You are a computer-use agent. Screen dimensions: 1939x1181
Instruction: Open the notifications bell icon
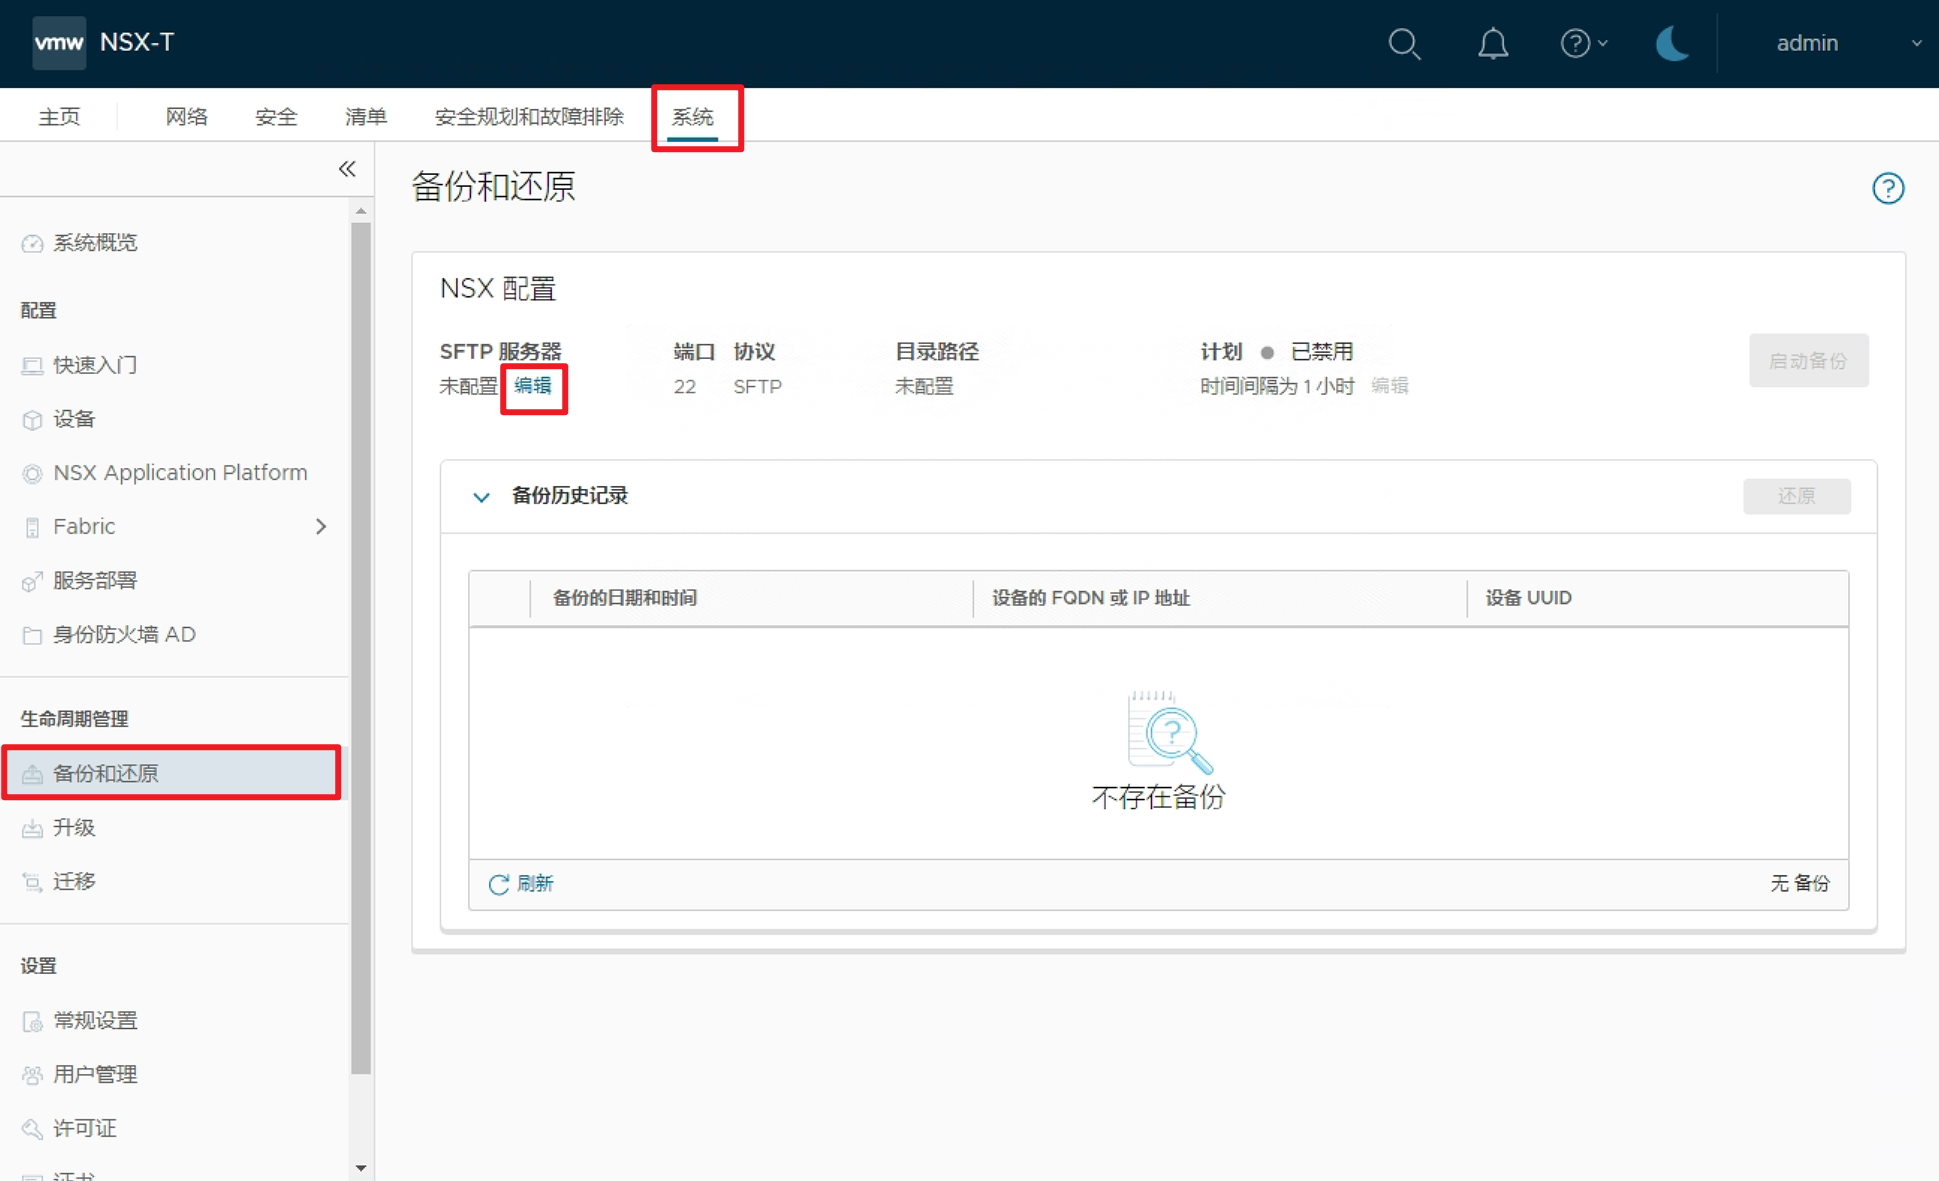click(x=1492, y=44)
